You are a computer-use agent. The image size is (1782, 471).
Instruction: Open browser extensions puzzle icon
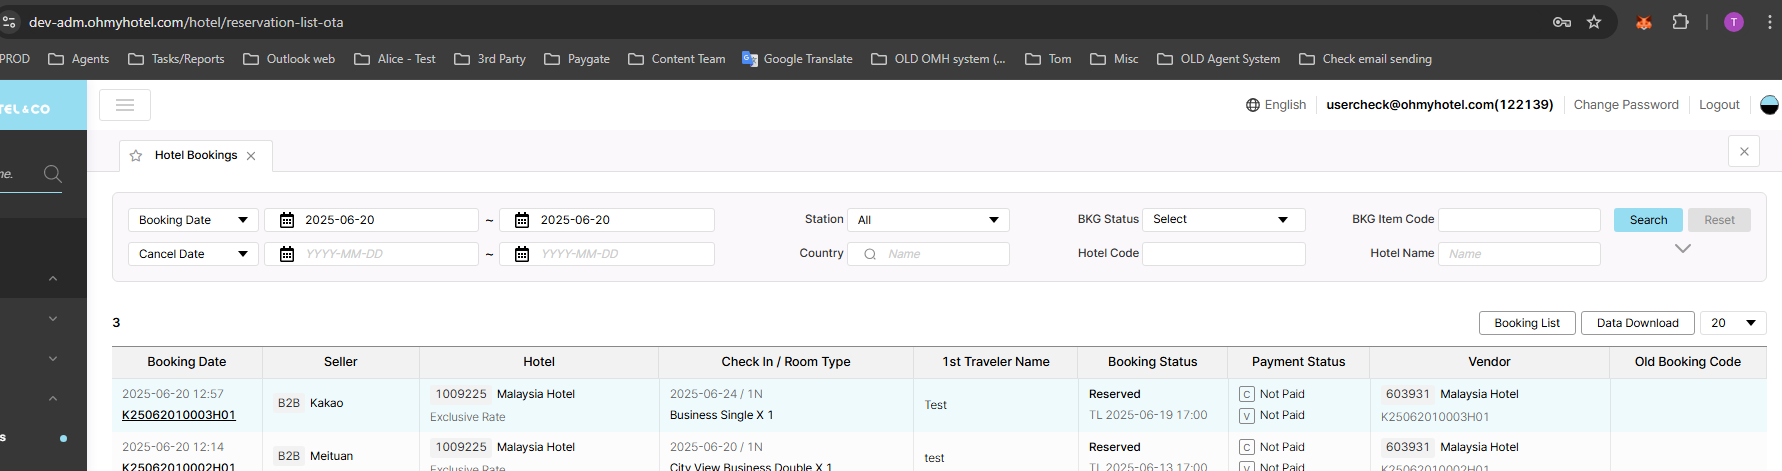pos(1680,22)
